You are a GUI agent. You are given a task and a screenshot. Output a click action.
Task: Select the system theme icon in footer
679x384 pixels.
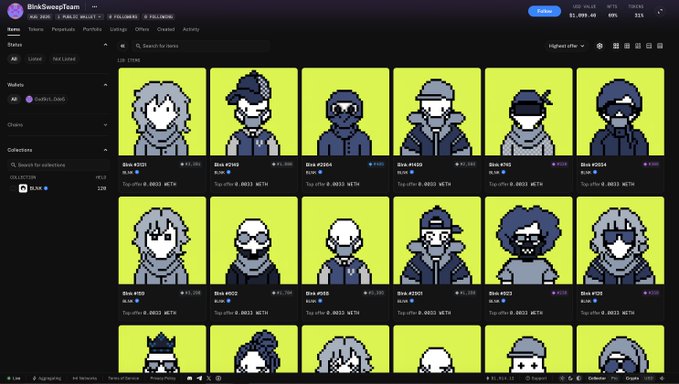[579, 378]
